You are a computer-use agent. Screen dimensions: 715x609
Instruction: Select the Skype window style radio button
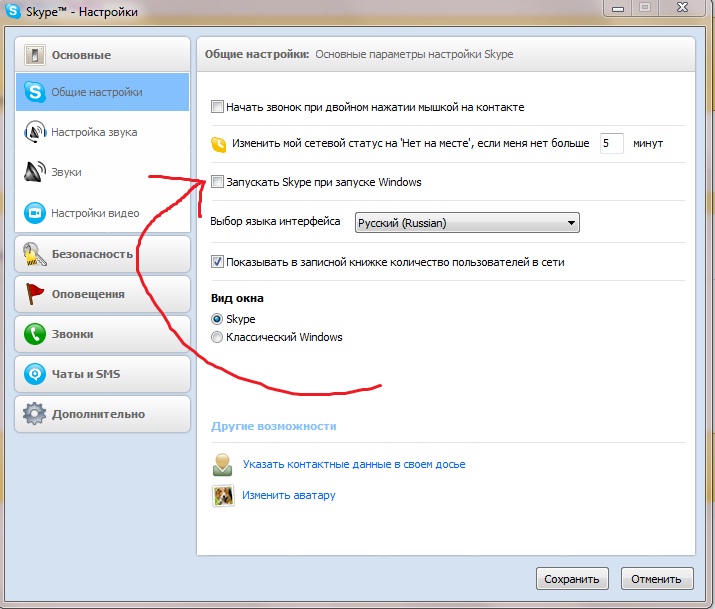217,319
